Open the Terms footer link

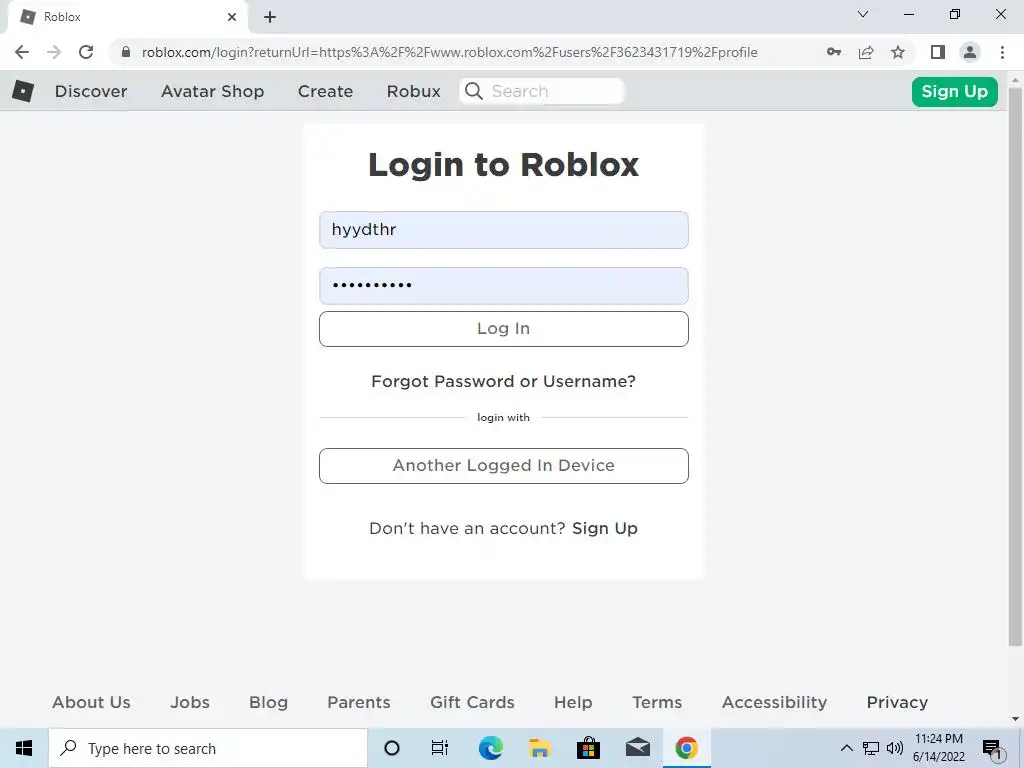click(657, 702)
